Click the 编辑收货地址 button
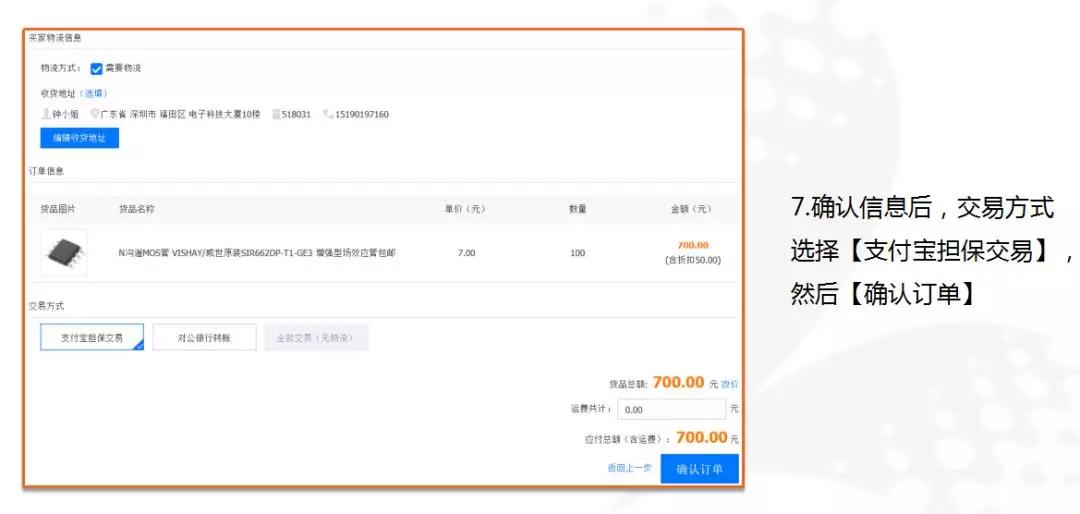 [79, 138]
